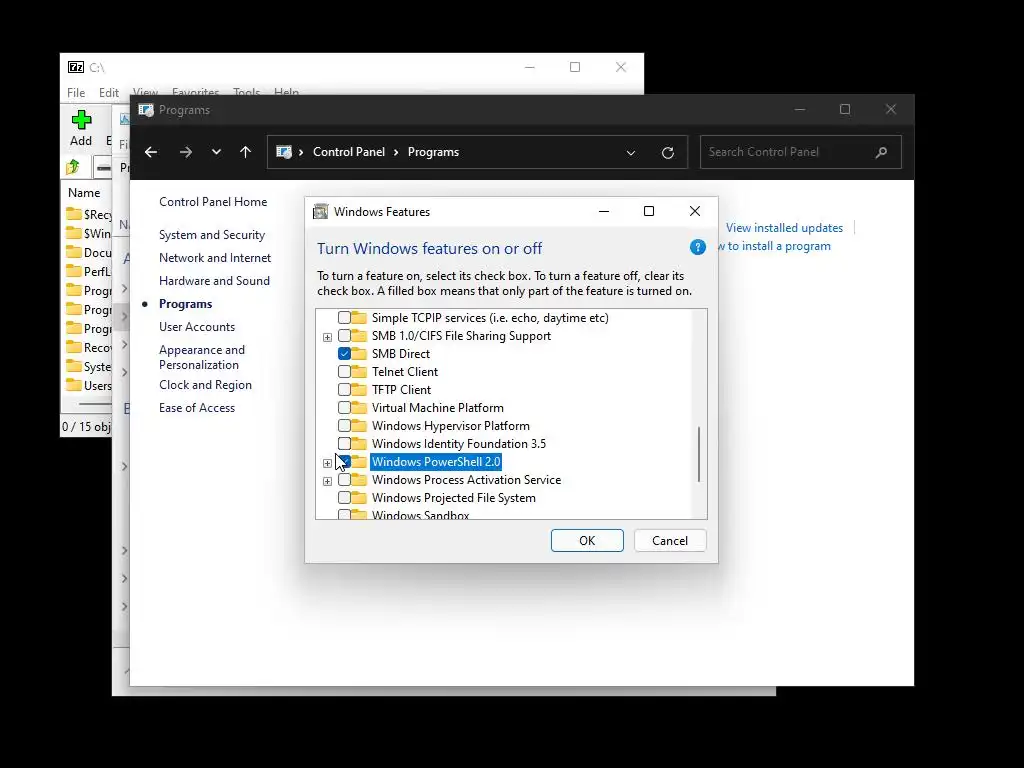Click the $Recy folder icon in 7-Zip

coord(74,214)
